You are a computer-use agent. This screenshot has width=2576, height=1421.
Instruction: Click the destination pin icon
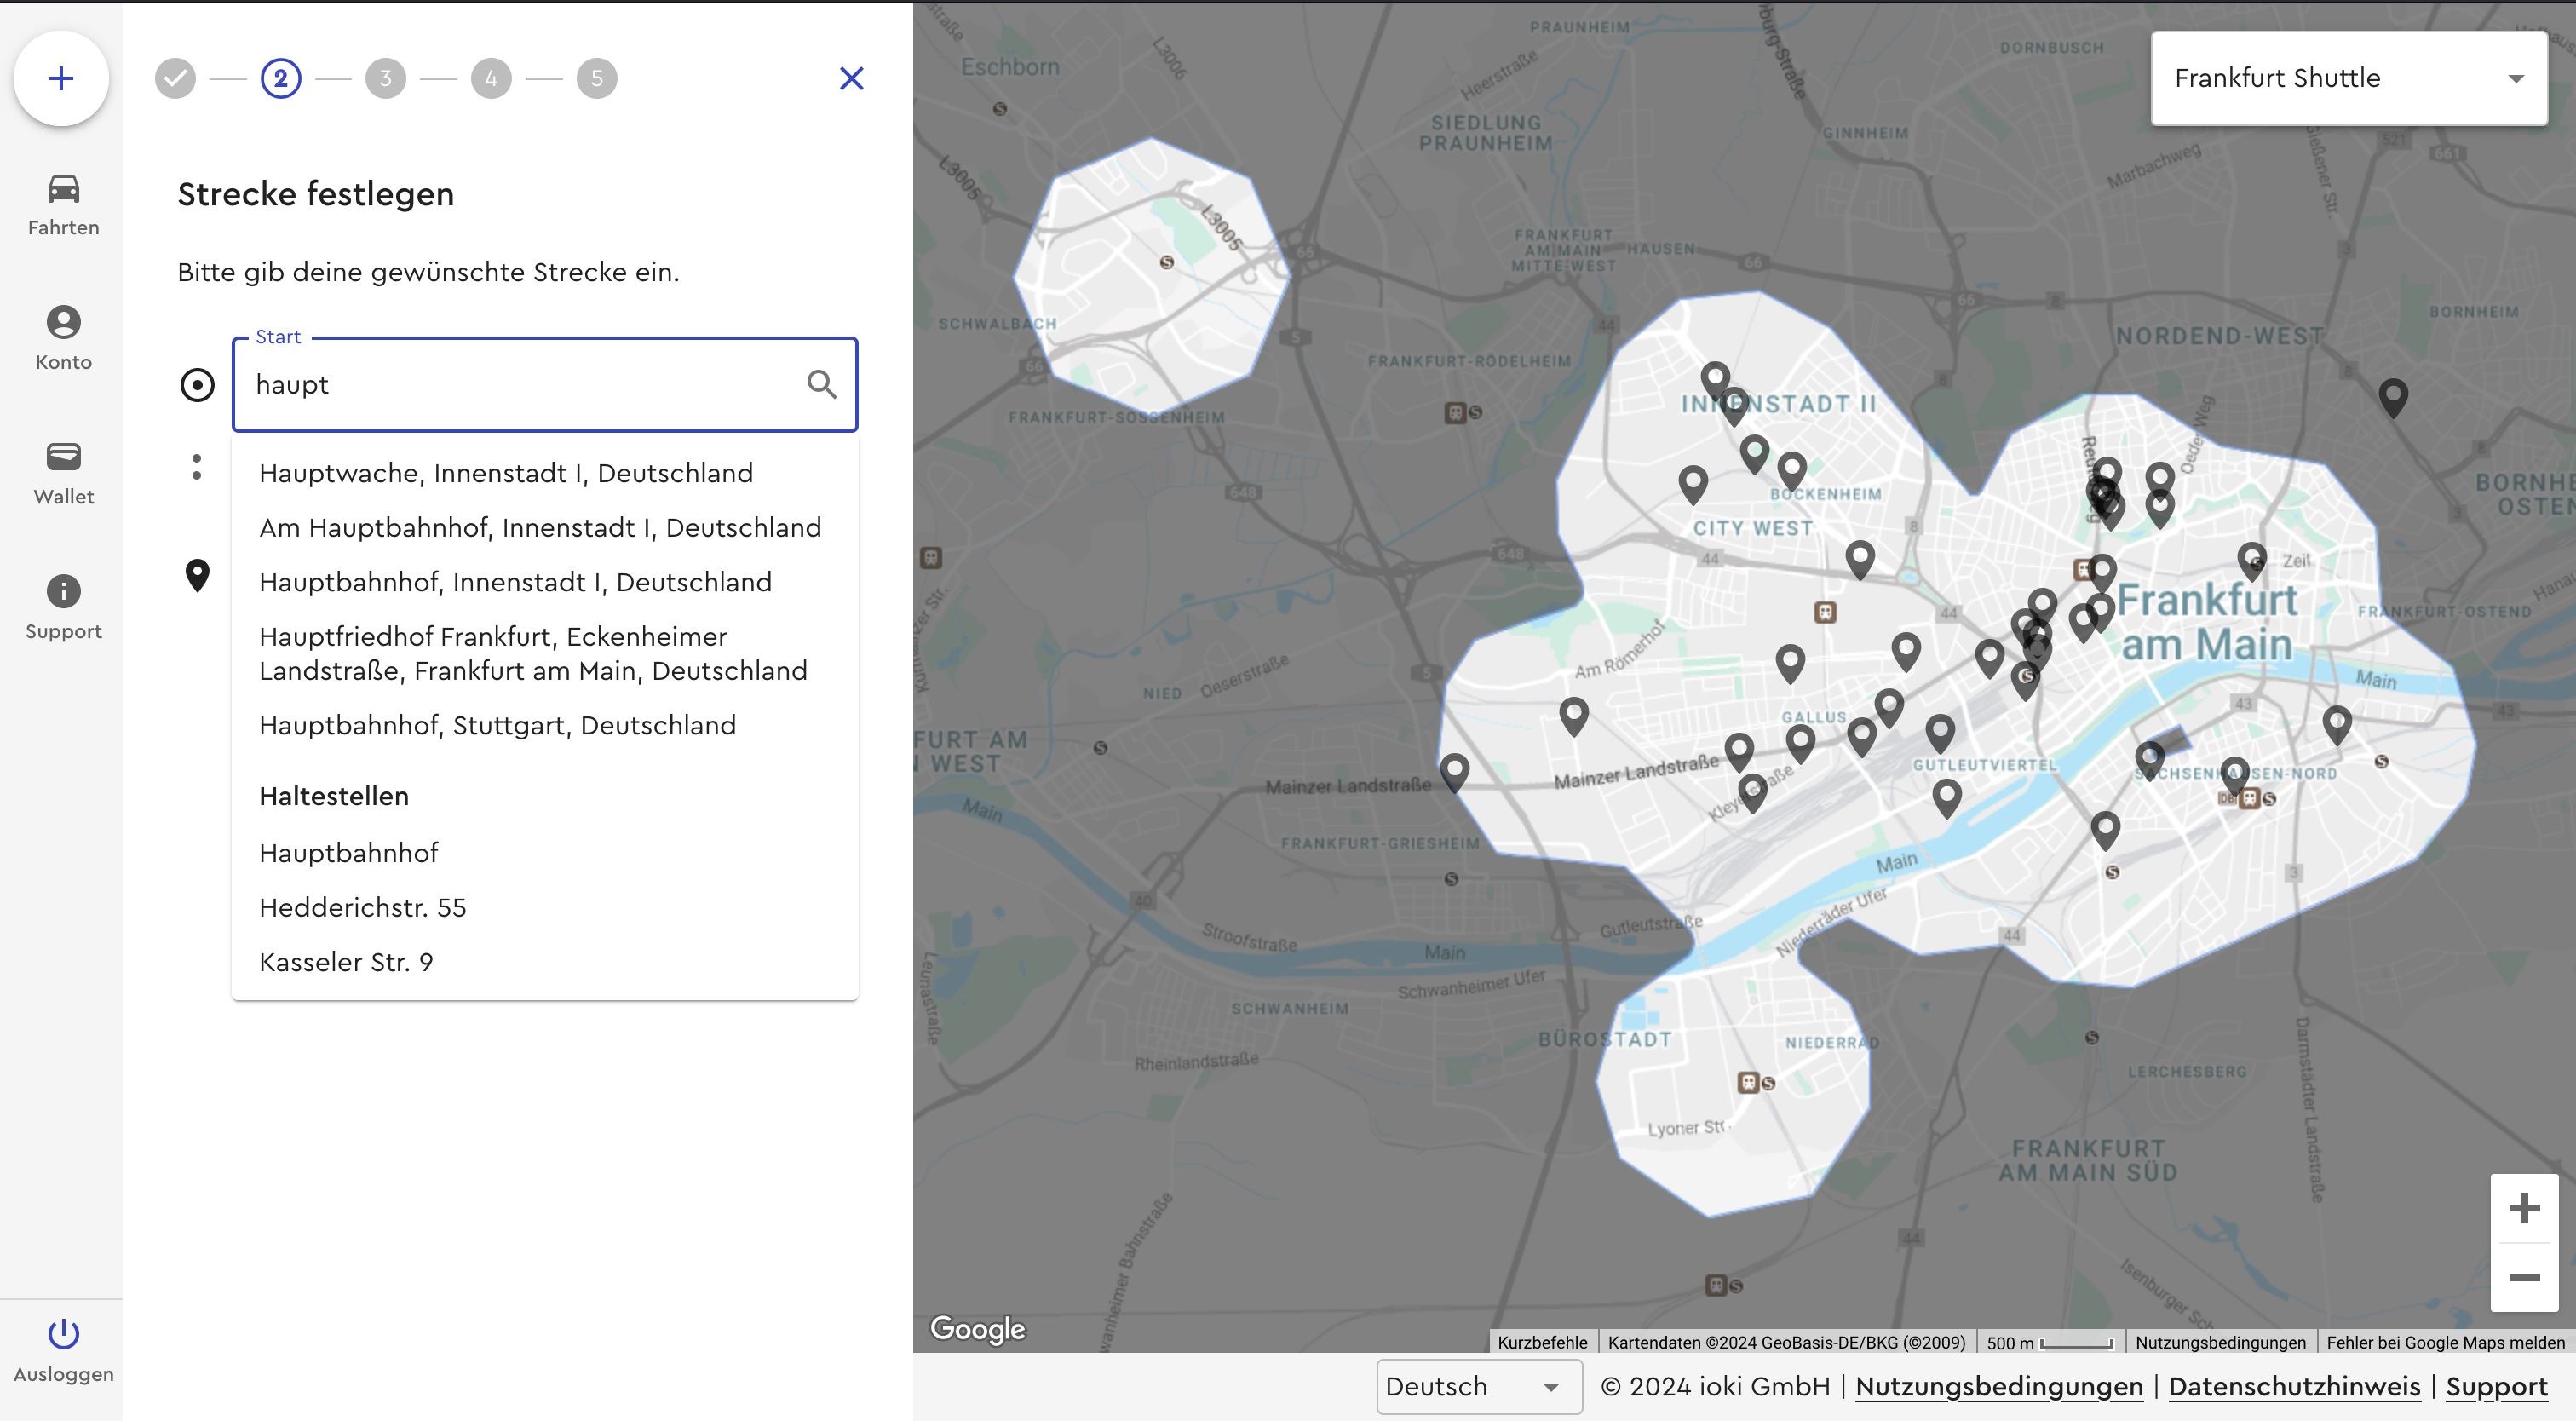(197, 576)
